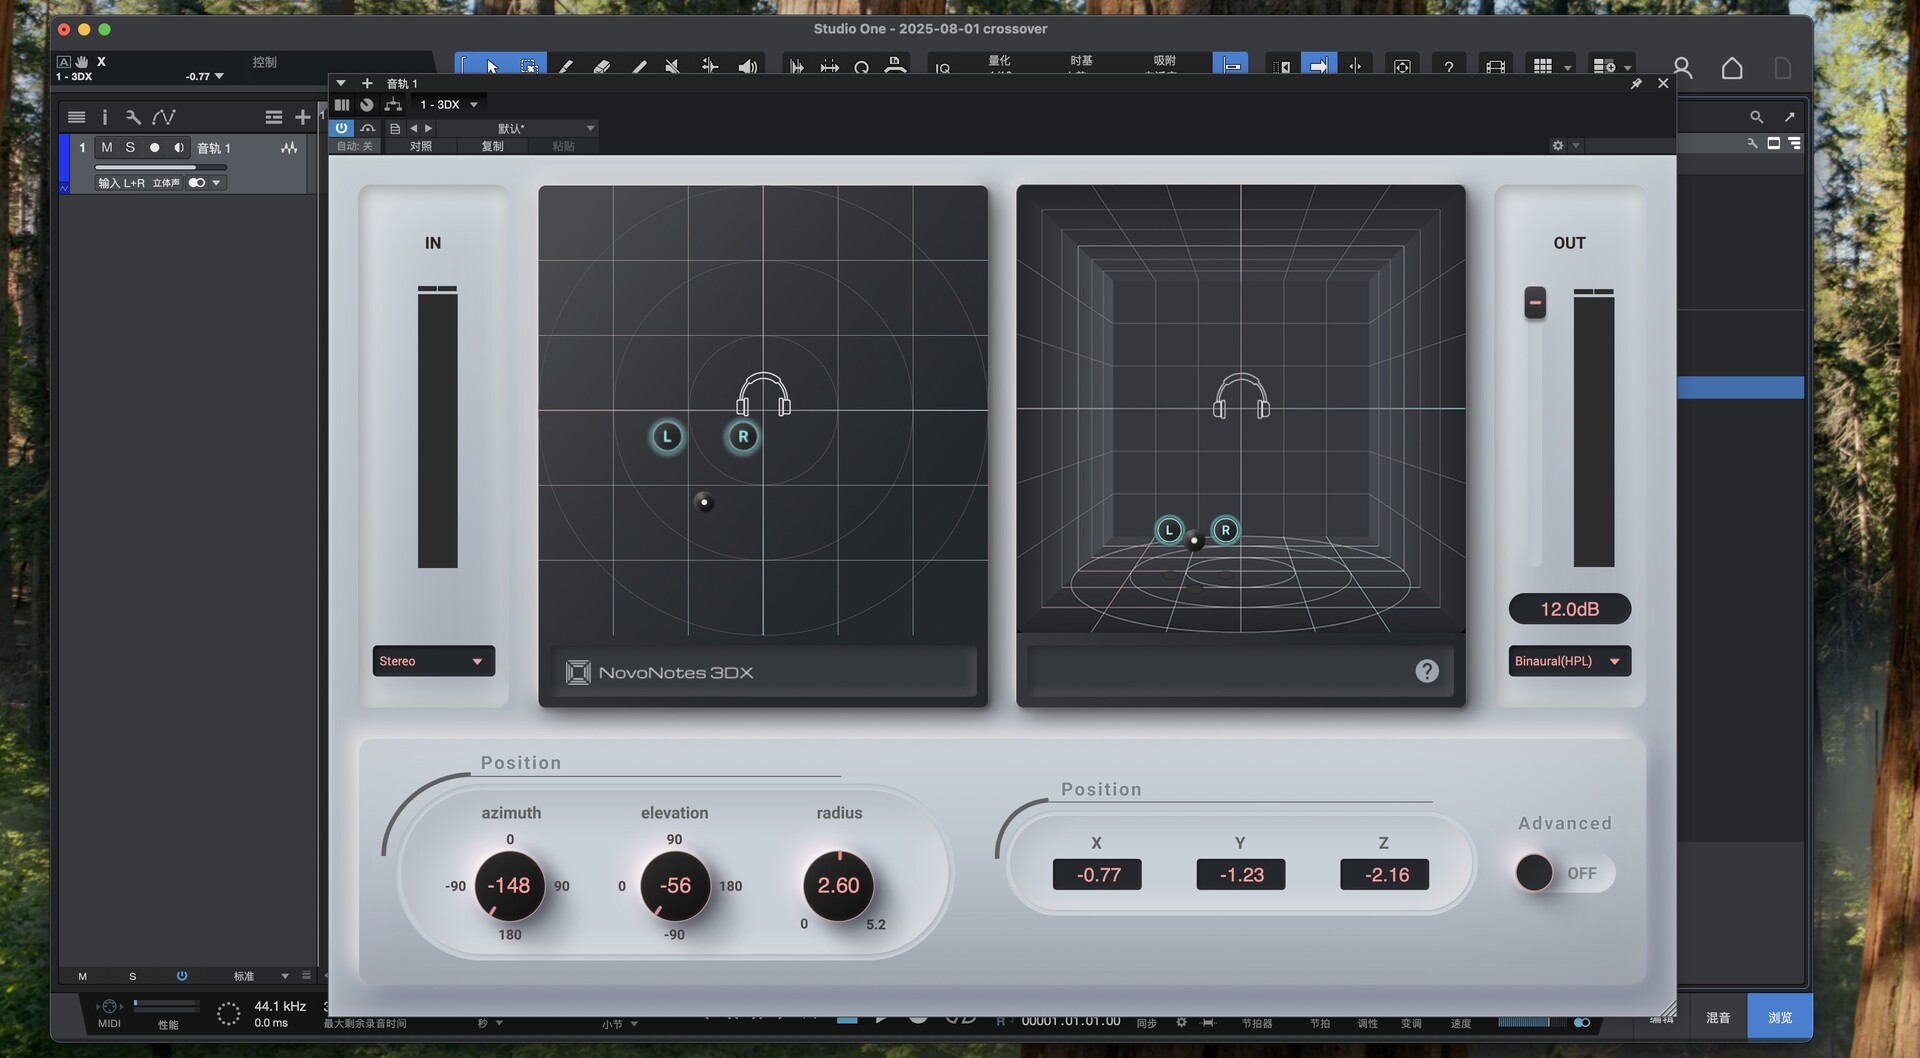Toggle 3DX plugin power bypass
This screenshot has height=1058, width=1920.
tap(341, 128)
